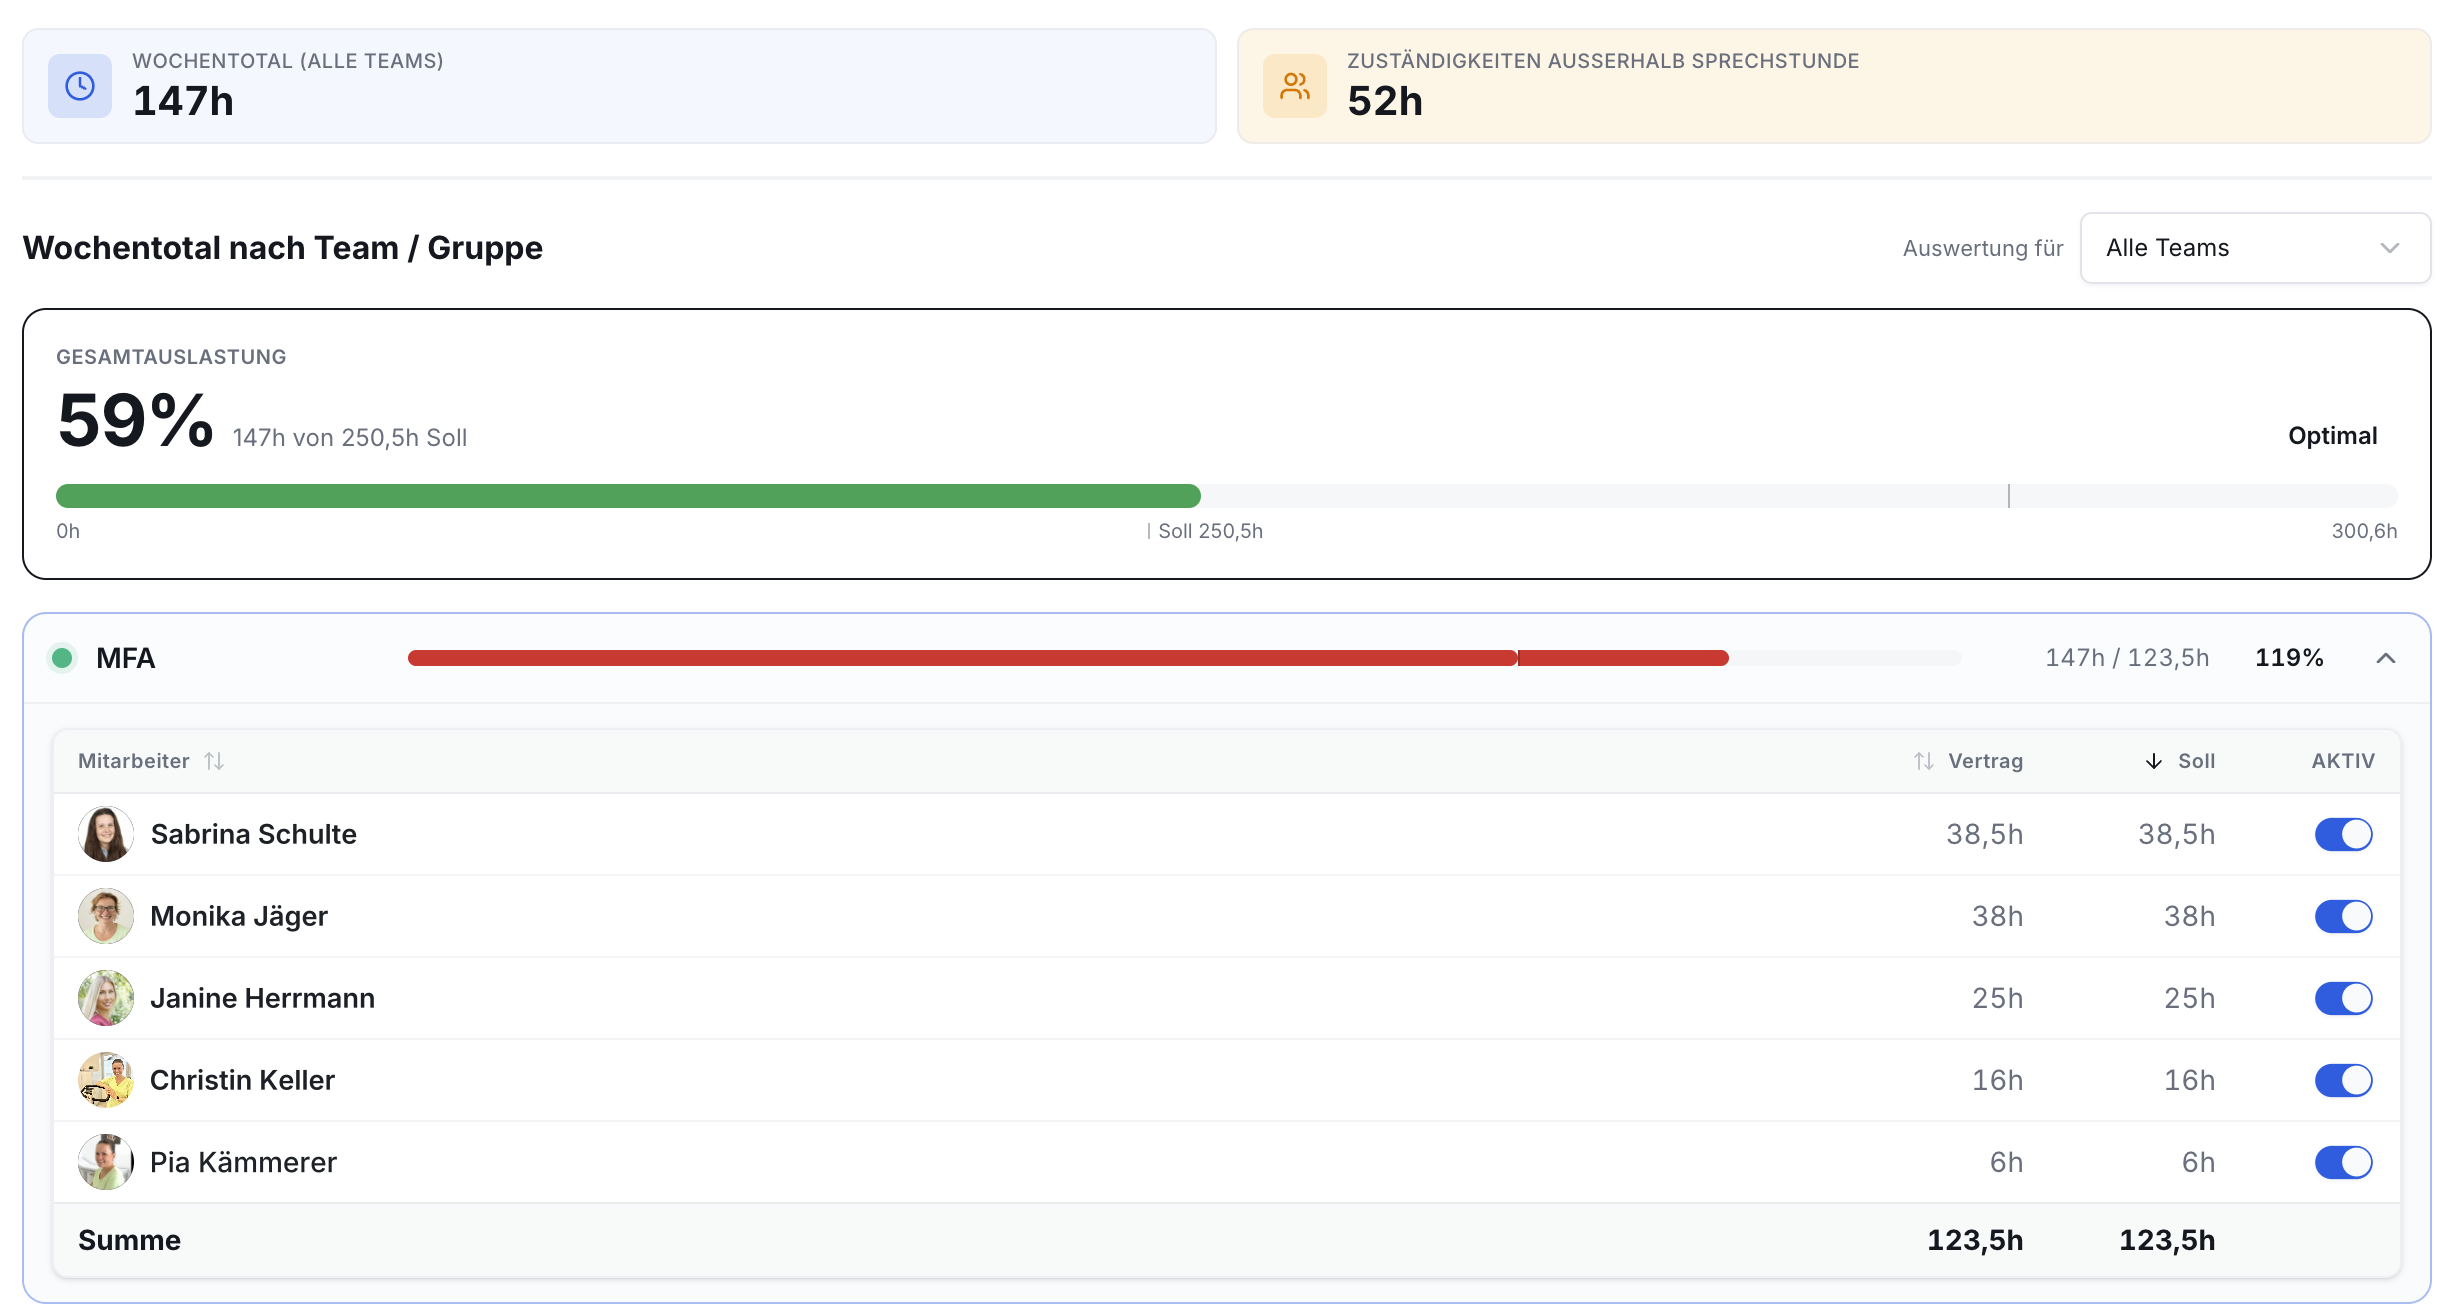The image size is (2454, 1316).
Task: Click the Optimal status label
Action: click(x=2333, y=436)
